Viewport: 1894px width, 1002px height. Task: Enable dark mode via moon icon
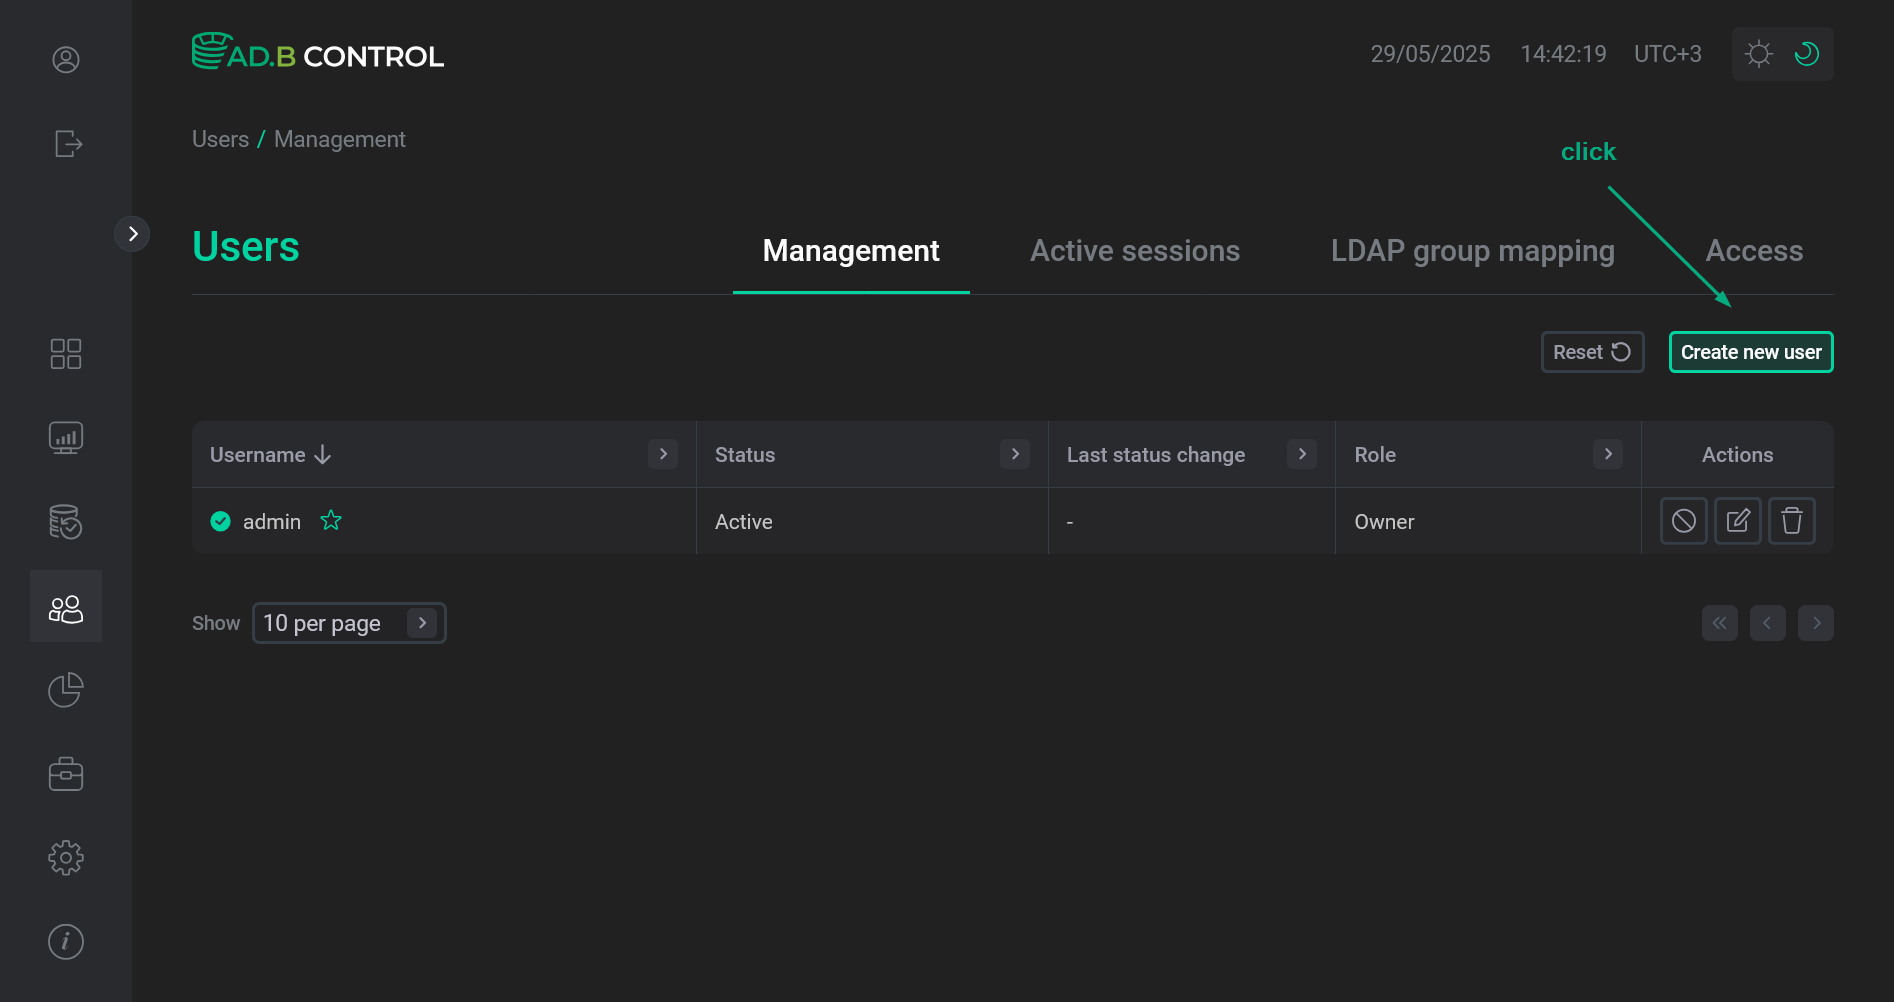coord(1807,53)
